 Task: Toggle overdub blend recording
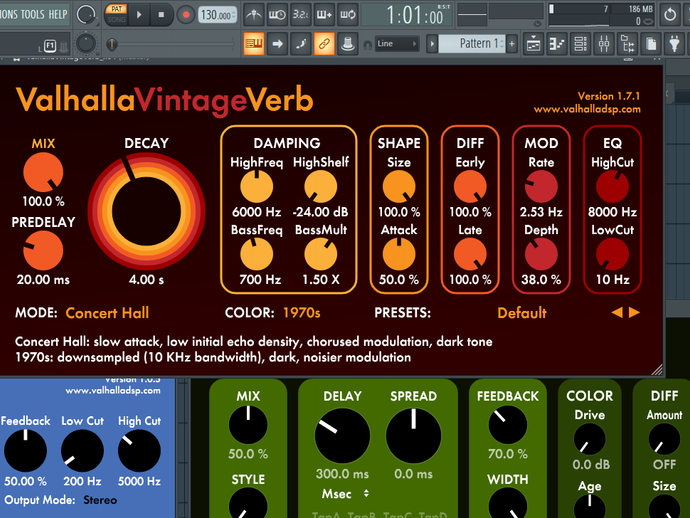click(324, 15)
